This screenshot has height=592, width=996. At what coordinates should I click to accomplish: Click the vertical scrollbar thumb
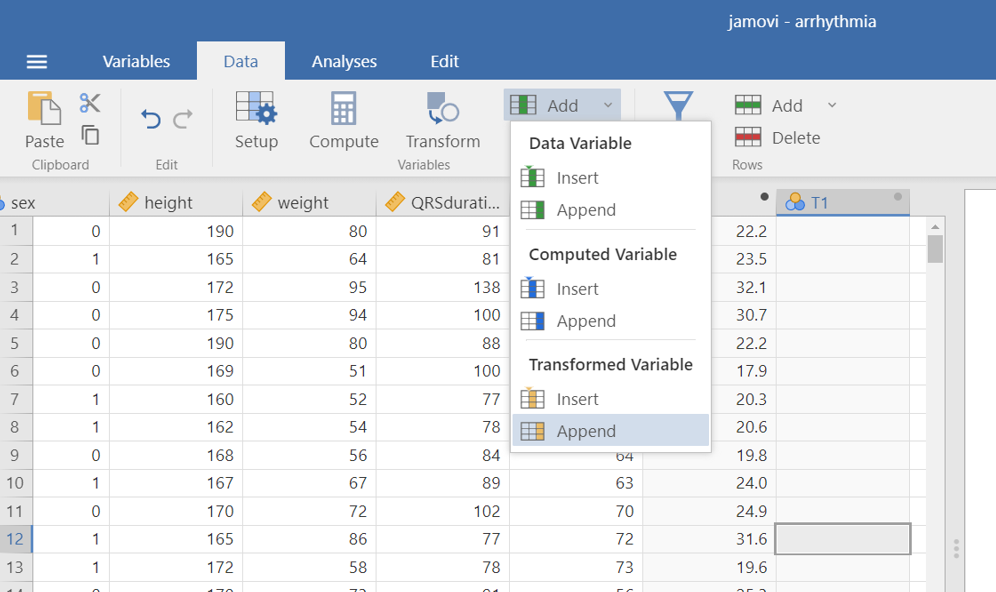[x=935, y=249]
